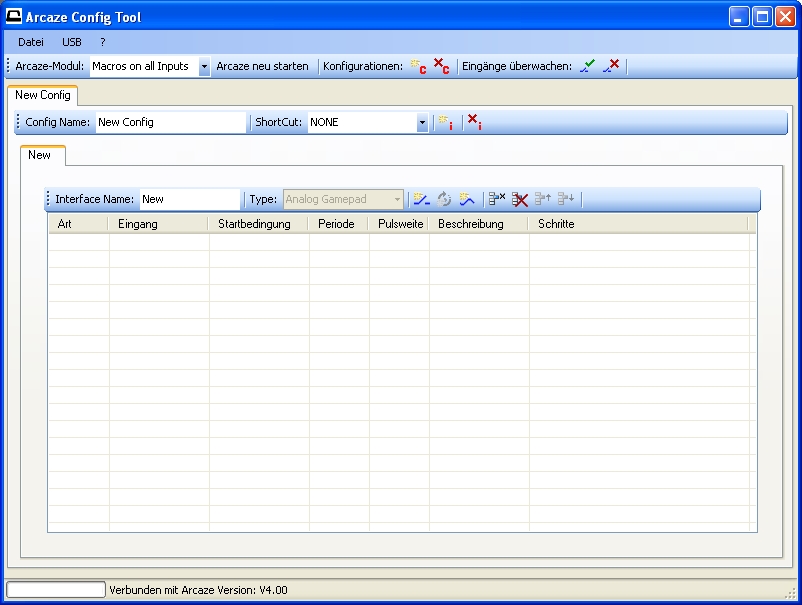Screen dimensions: 802x605
Task: Click the new configuration icon (star with C)
Action: click(418, 66)
